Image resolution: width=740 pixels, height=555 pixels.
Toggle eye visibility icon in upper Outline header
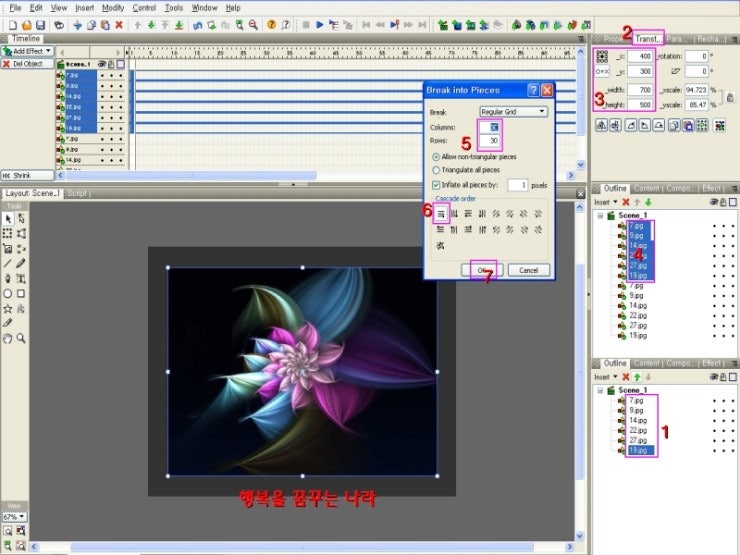click(x=714, y=202)
